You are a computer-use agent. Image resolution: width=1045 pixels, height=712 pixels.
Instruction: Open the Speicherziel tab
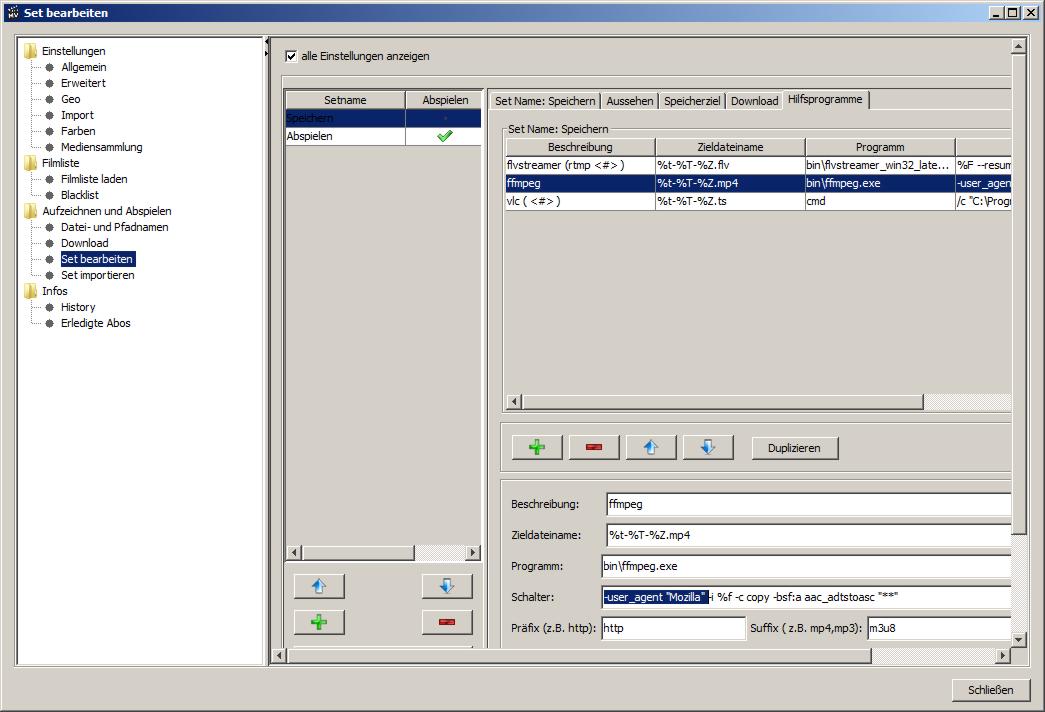pos(692,101)
